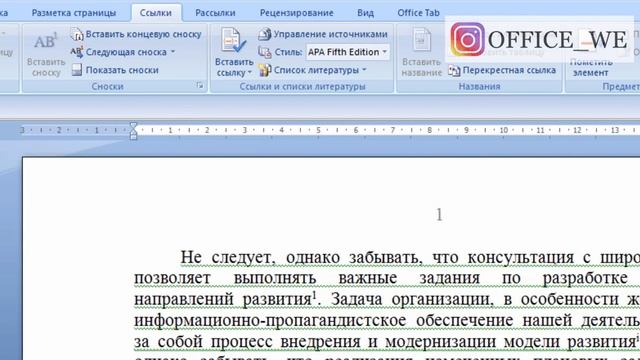Click the Перекрестная ссылка icon

(x=454, y=70)
